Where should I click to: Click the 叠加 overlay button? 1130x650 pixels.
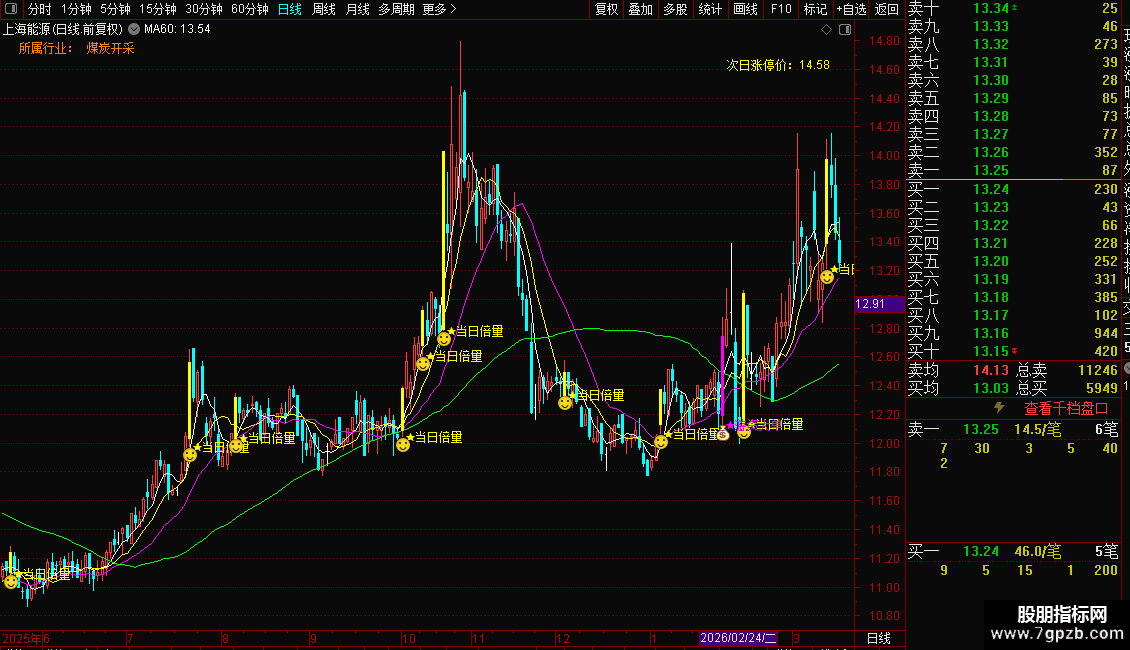(x=641, y=9)
